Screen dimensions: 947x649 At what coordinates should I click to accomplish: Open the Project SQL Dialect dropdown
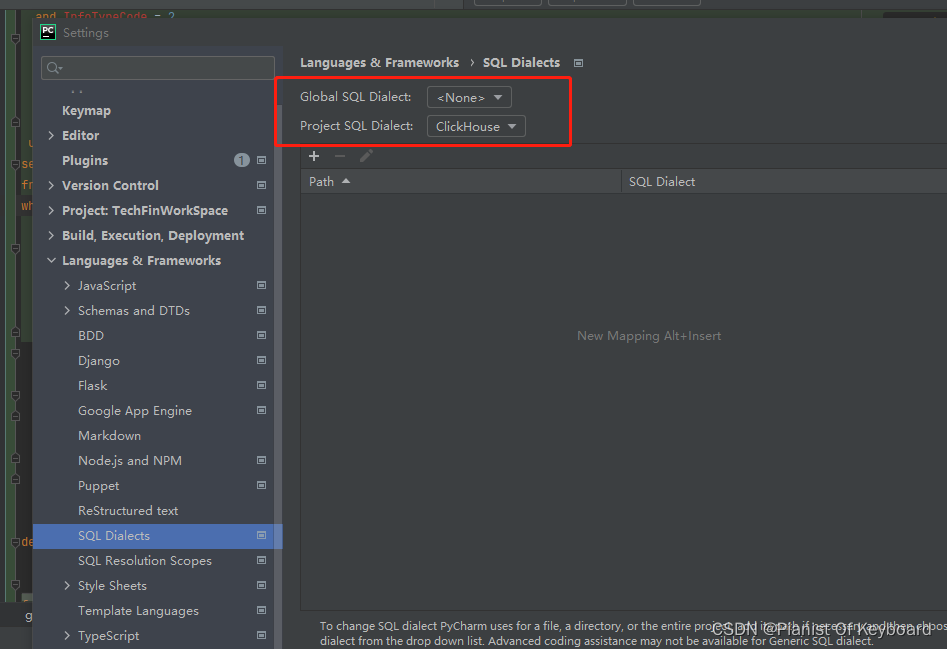(476, 126)
